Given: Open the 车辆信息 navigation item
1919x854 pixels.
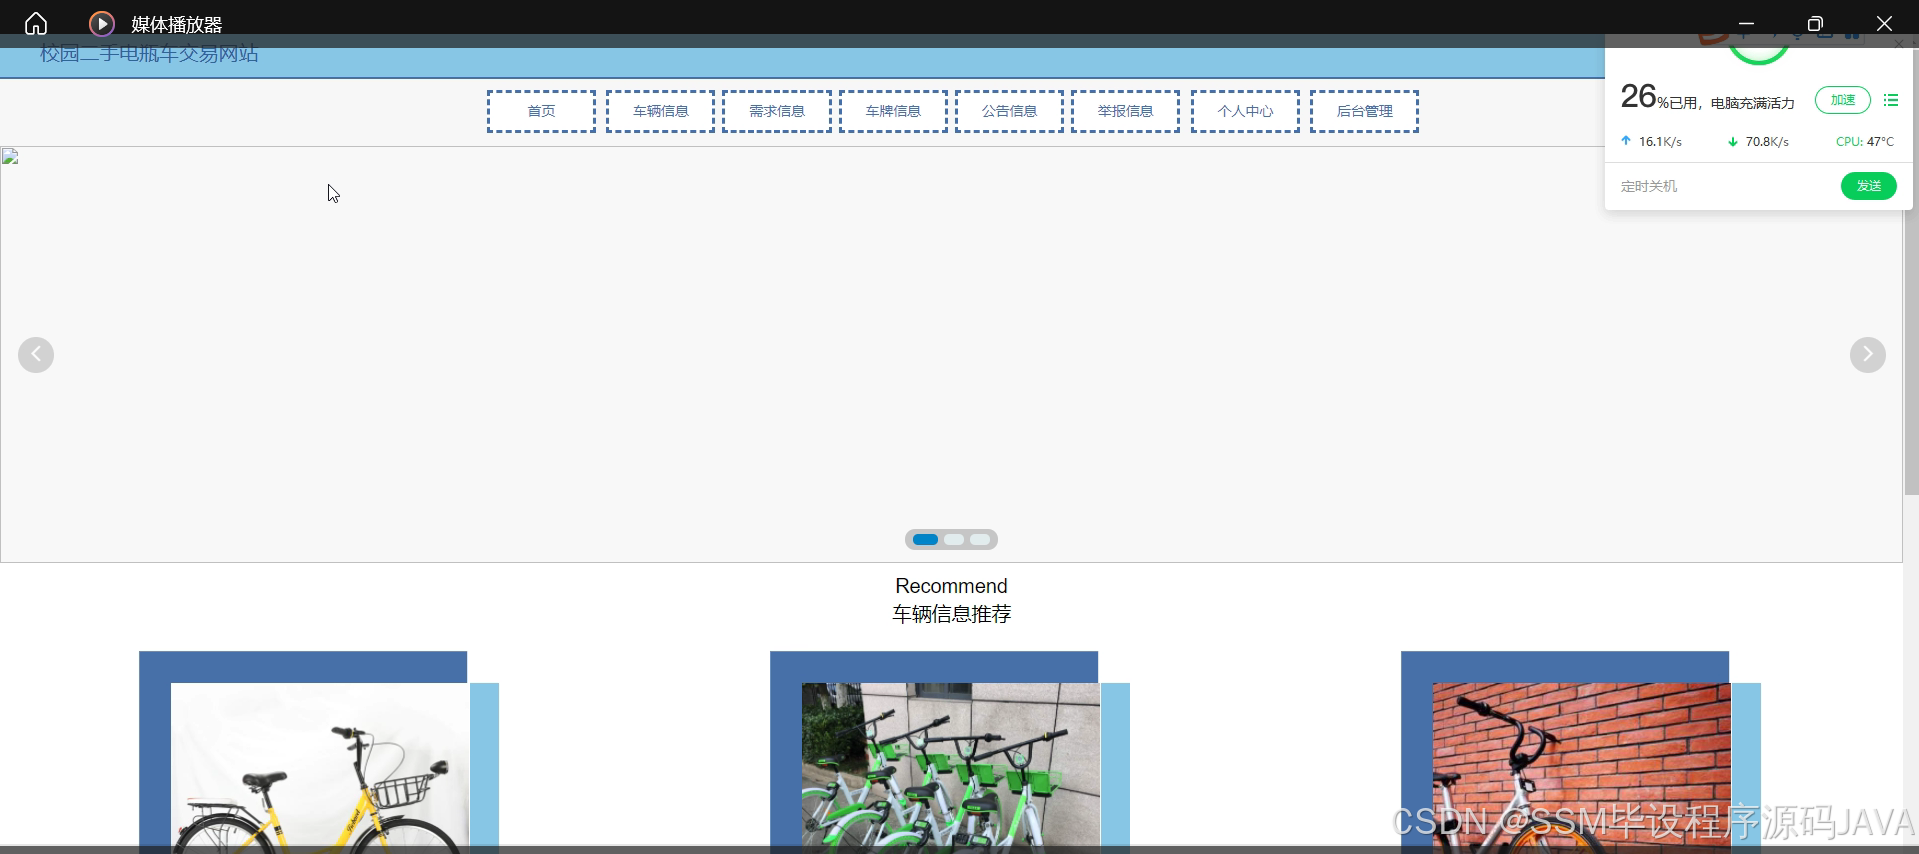Looking at the screenshot, I should pos(660,111).
